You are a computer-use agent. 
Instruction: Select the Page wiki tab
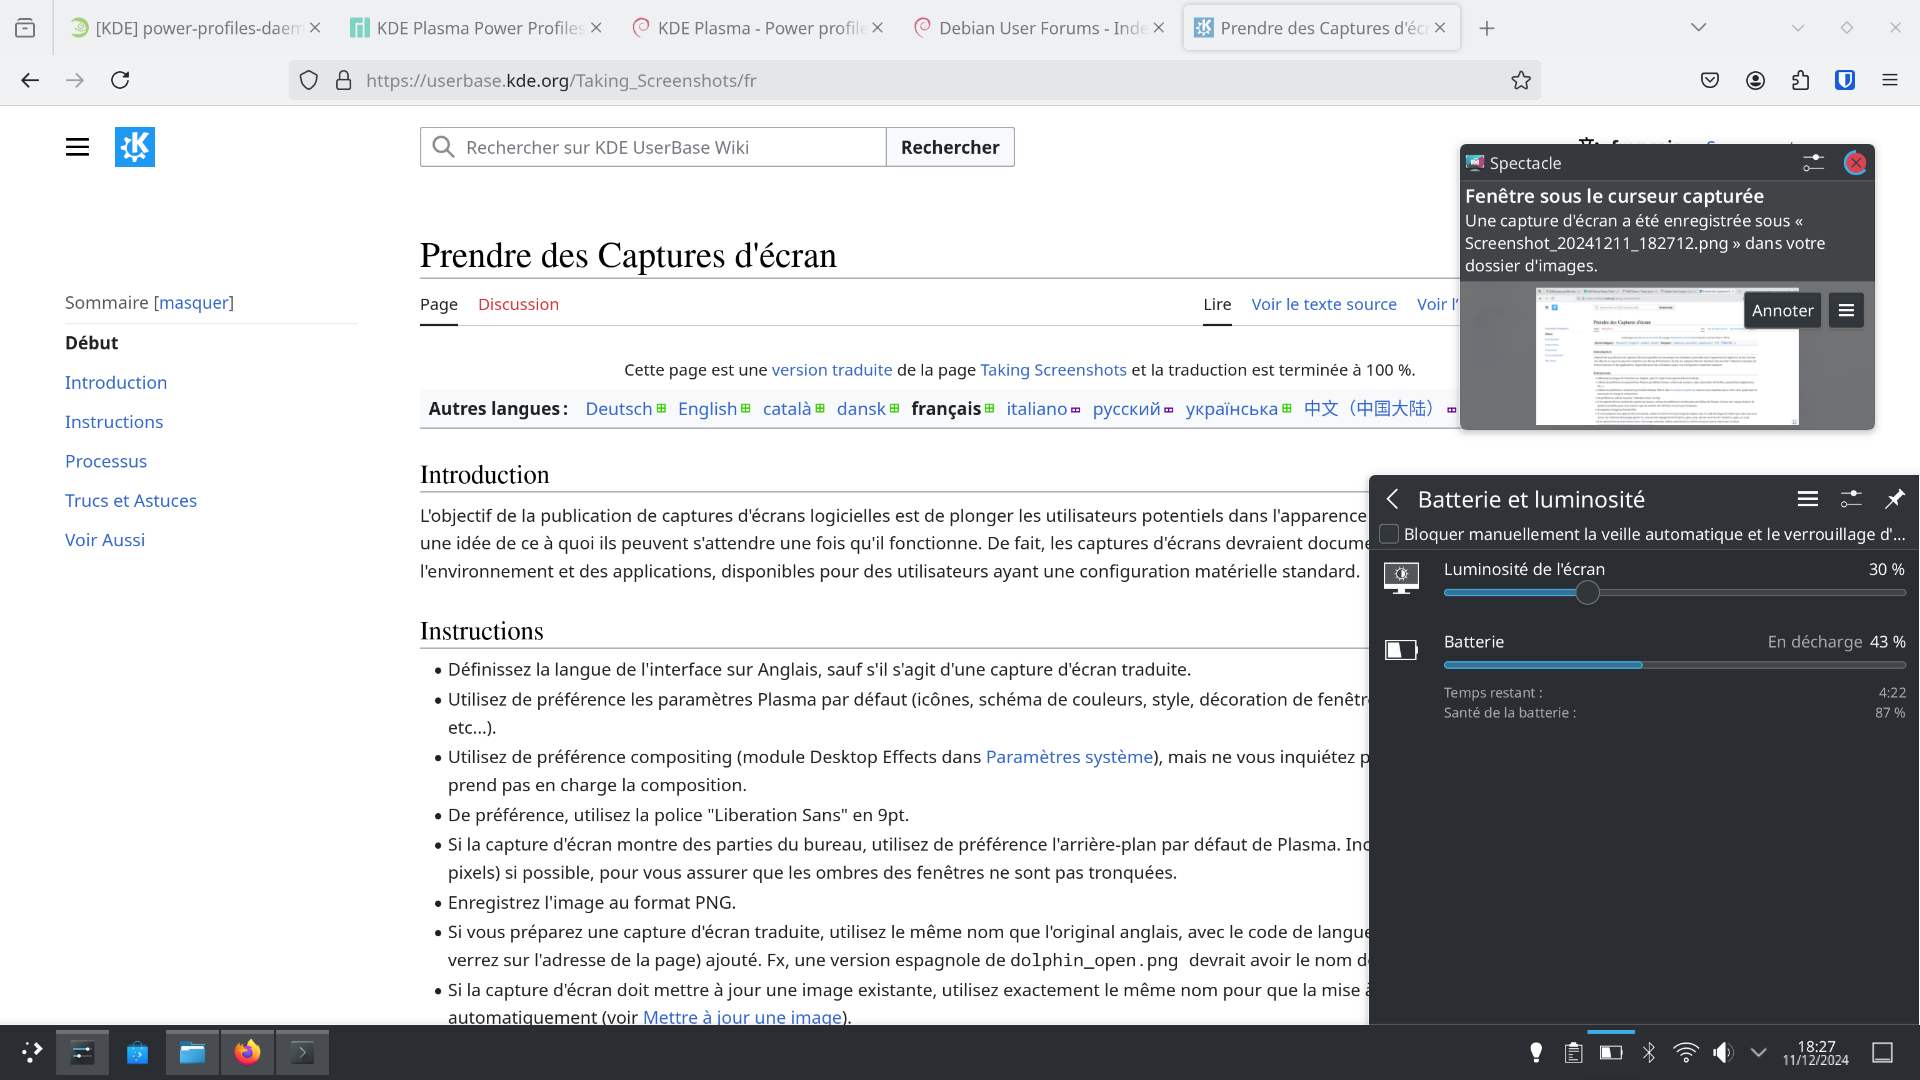point(439,304)
